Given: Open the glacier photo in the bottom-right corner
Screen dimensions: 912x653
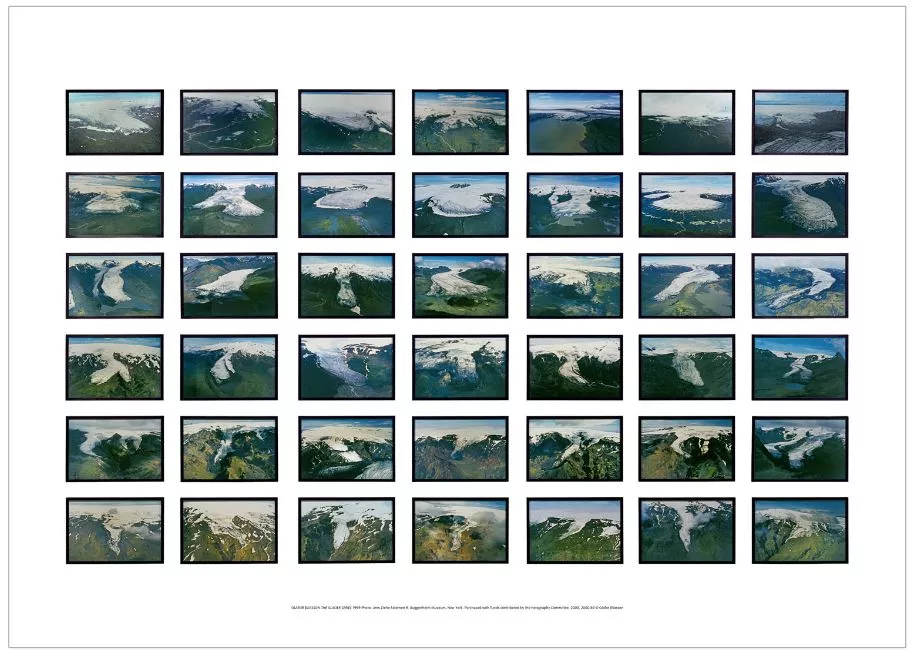Looking at the screenshot, I should pos(800,530).
